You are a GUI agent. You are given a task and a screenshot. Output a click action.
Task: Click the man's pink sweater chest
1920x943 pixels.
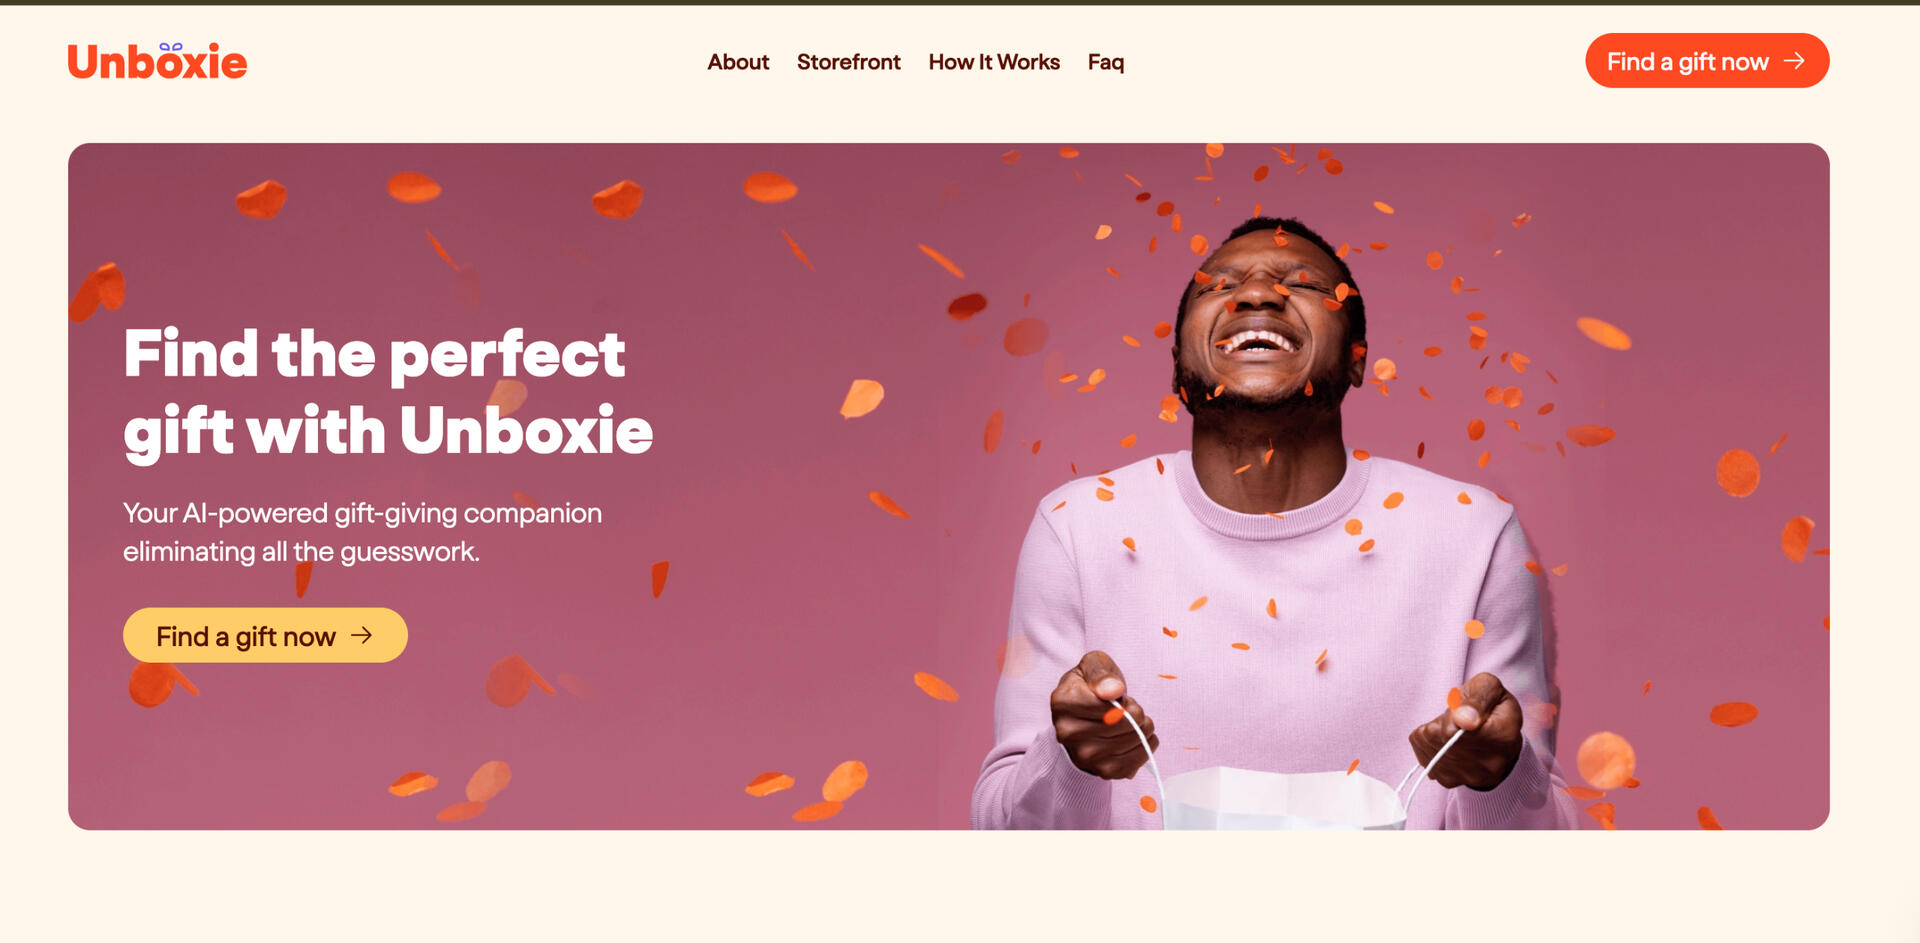pos(1270,610)
